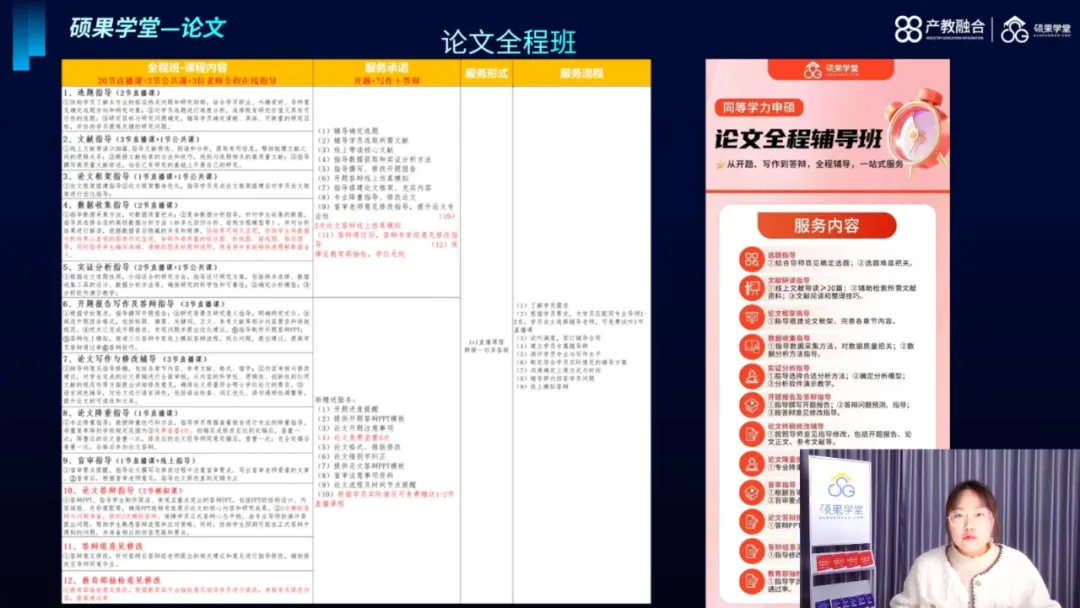Click 文献研读指导 title text in the poster list
Image resolution: width=1080 pixels, height=608 pixels.
point(789,280)
